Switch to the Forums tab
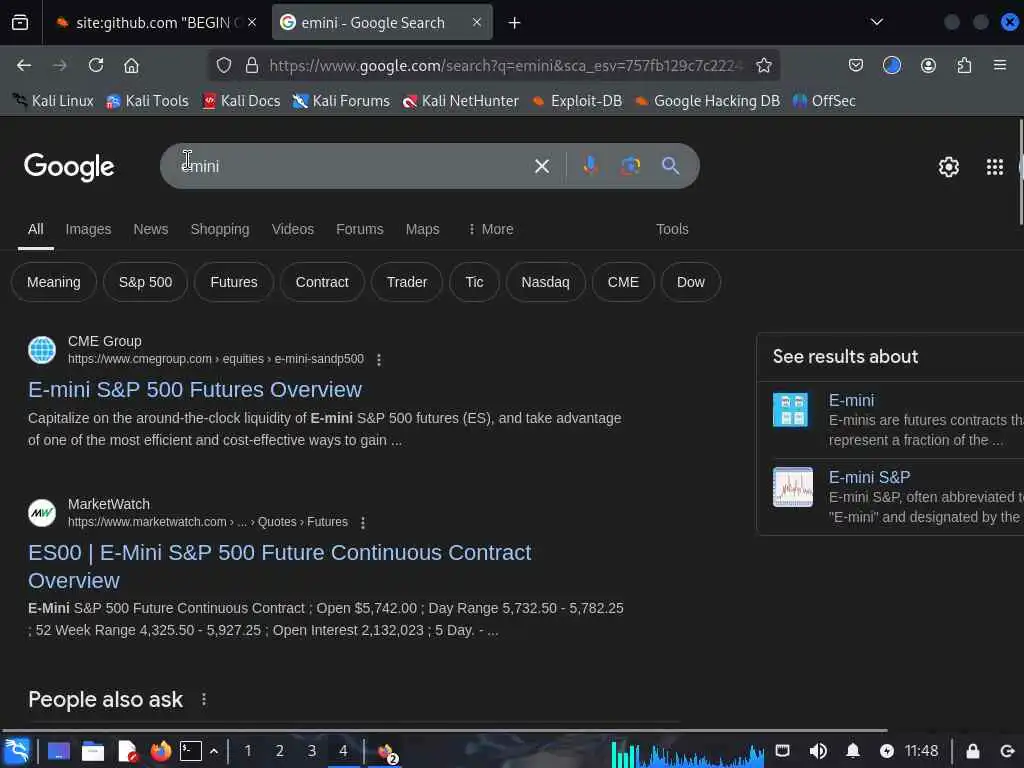 360,229
